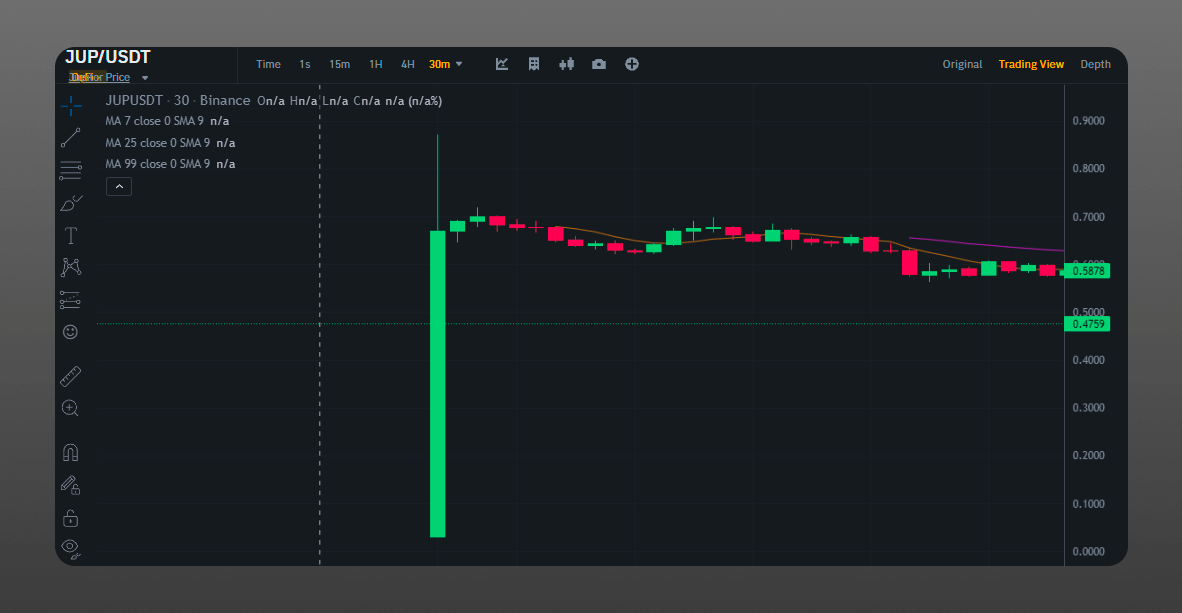Image resolution: width=1182 pixels, height=613 pixels.
Task: Pick the ruler measure tool
Action: coord(71,376)
